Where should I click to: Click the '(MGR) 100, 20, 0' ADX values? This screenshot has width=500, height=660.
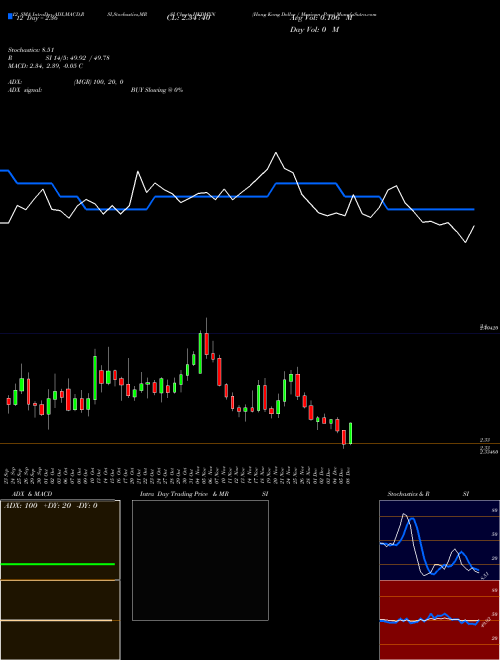[x=98, y=82]
